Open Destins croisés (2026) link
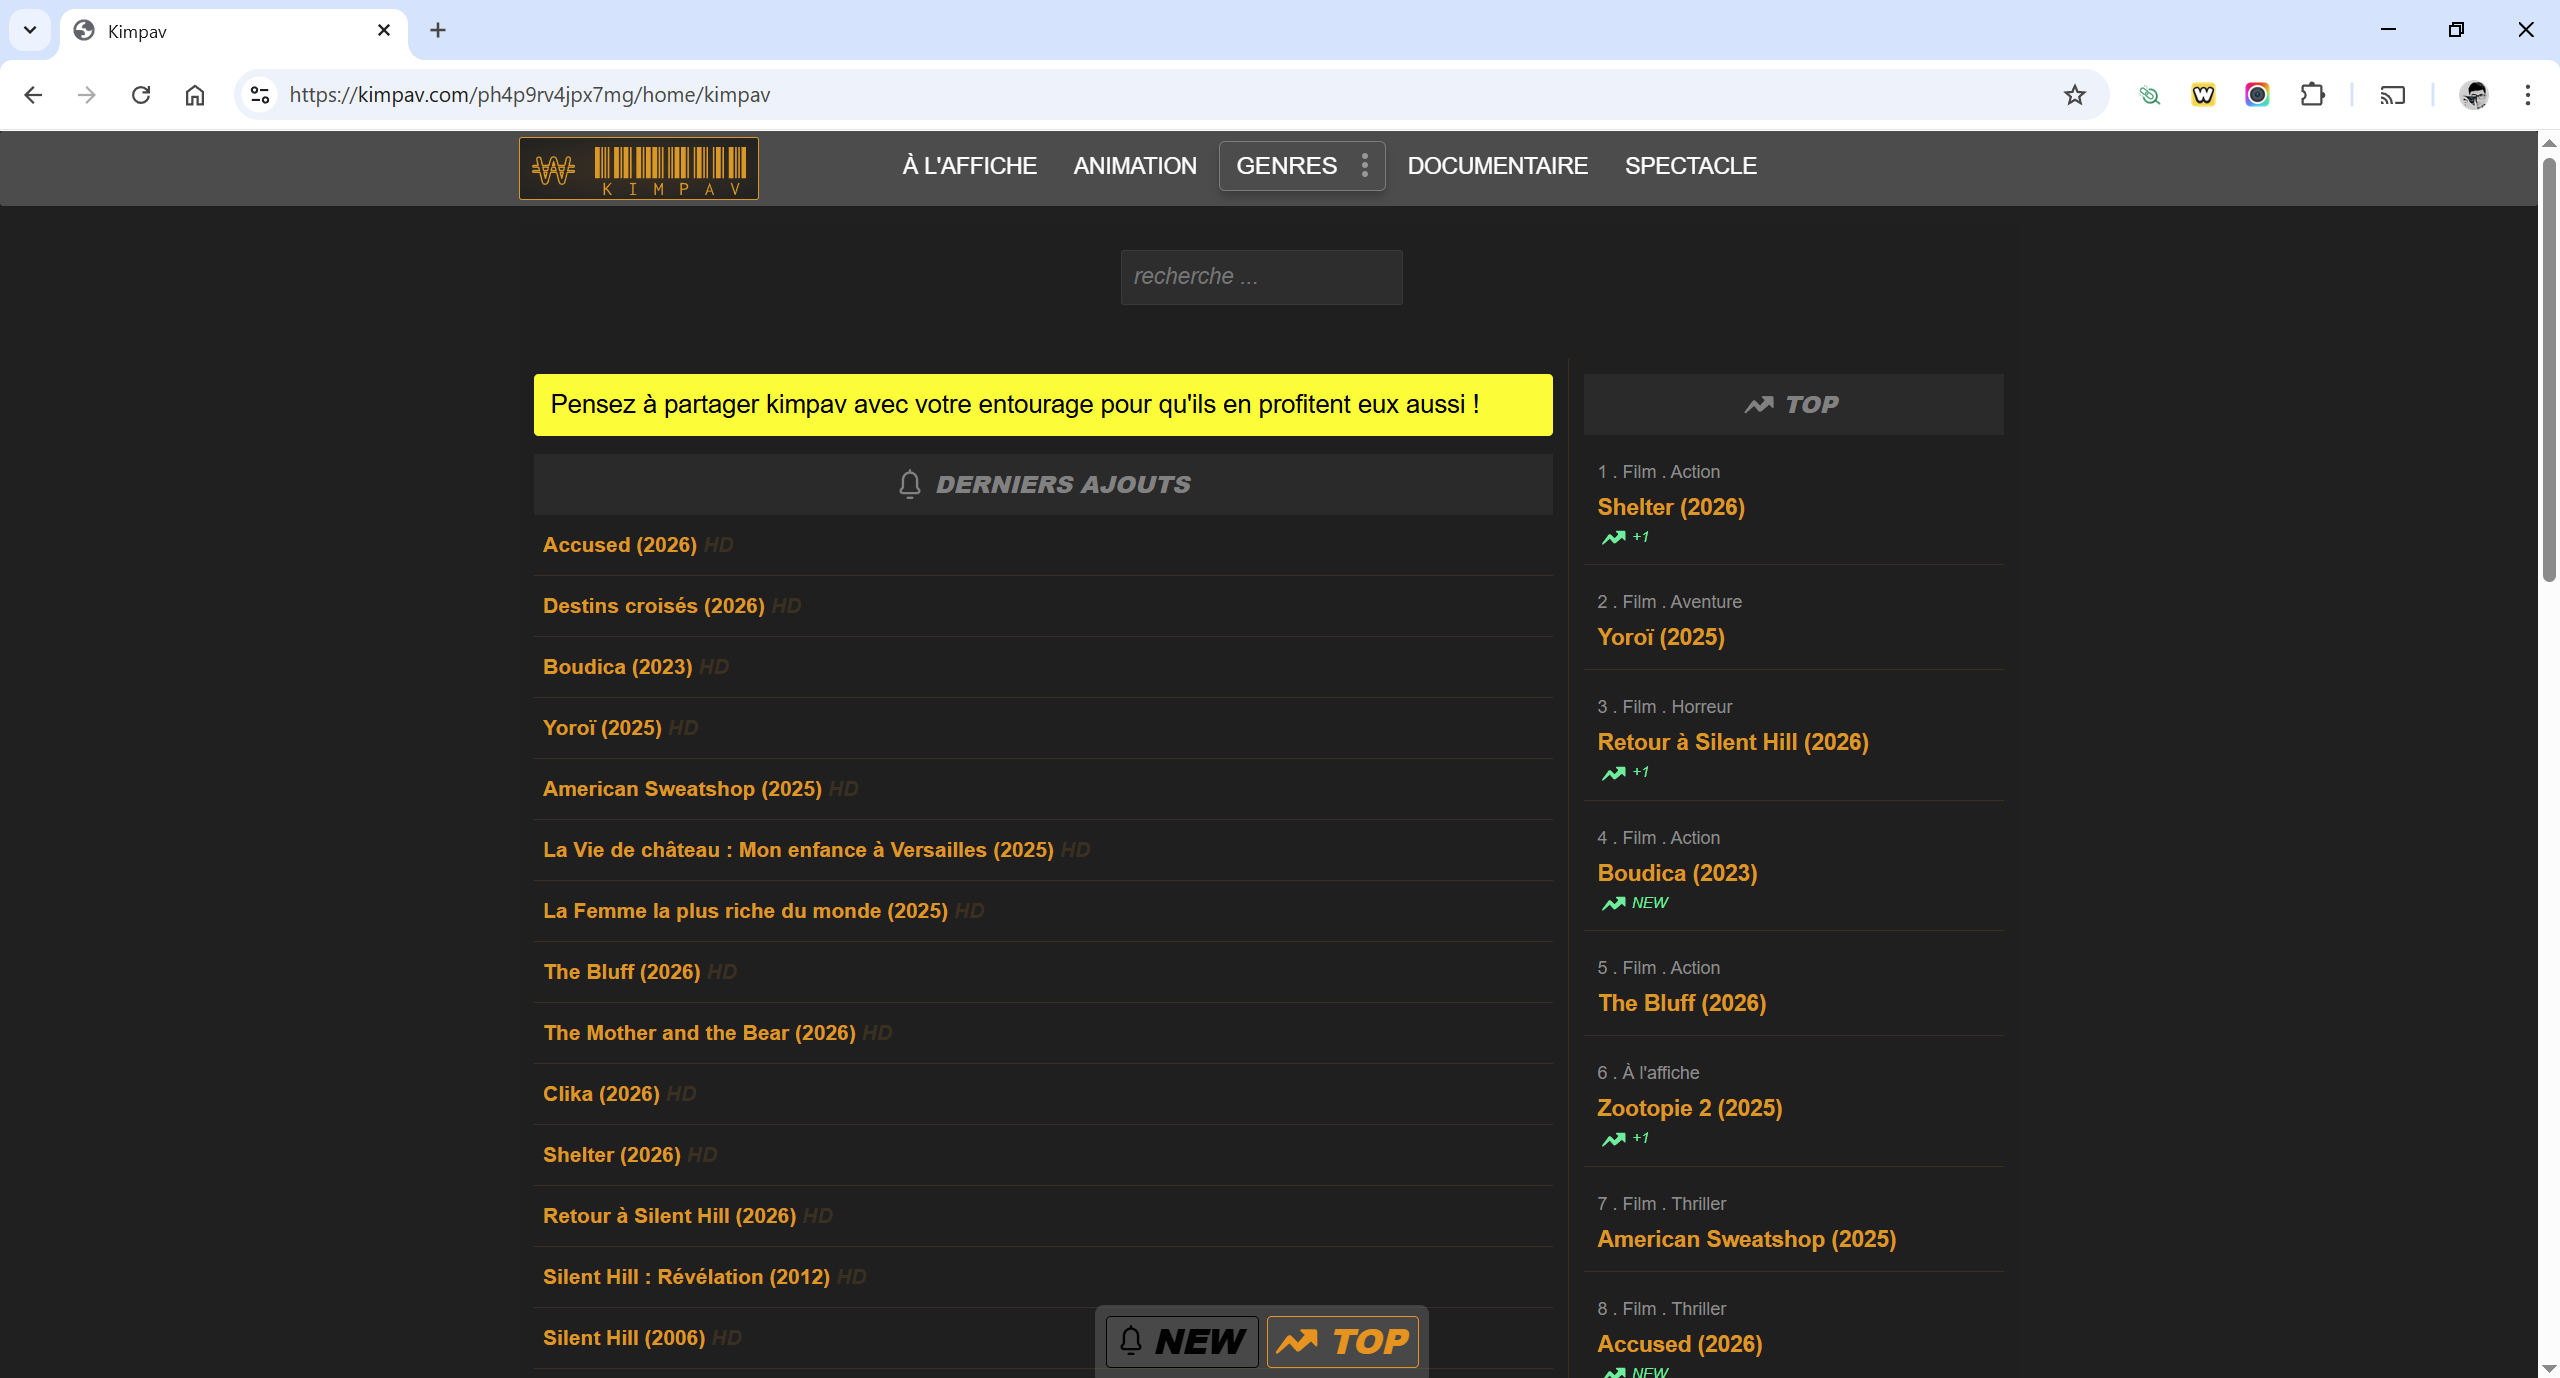The width and height of the screenshot is (2560, 1378). (x=653, y=606)
